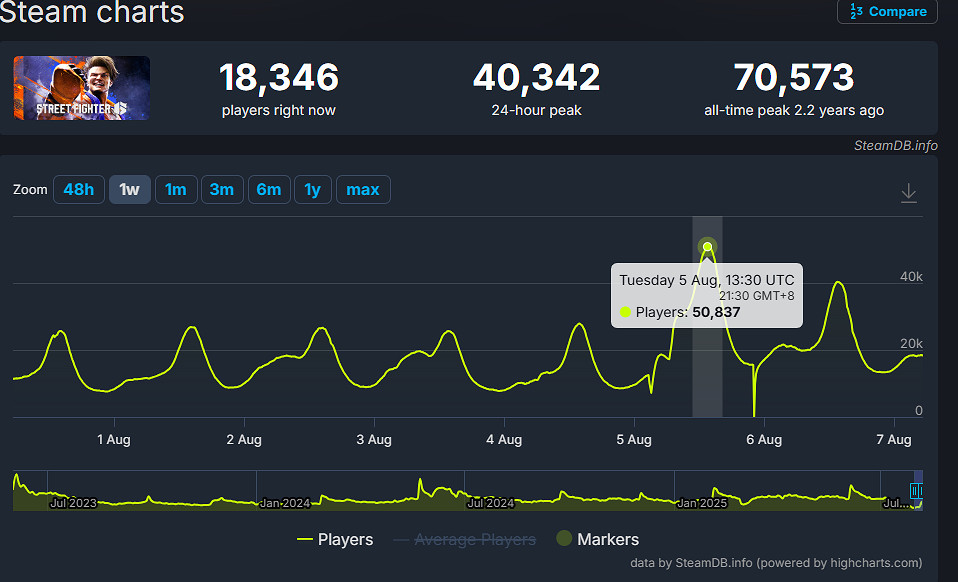Choose the 6m zoom option
The height and width of the screenshot is (582, 958).
click(x=269, y=189)
